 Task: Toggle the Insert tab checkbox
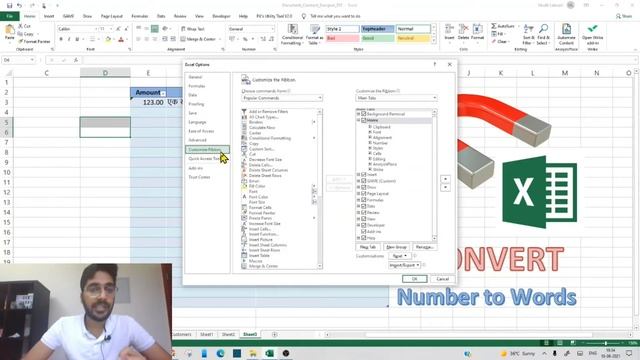(364, 174)
